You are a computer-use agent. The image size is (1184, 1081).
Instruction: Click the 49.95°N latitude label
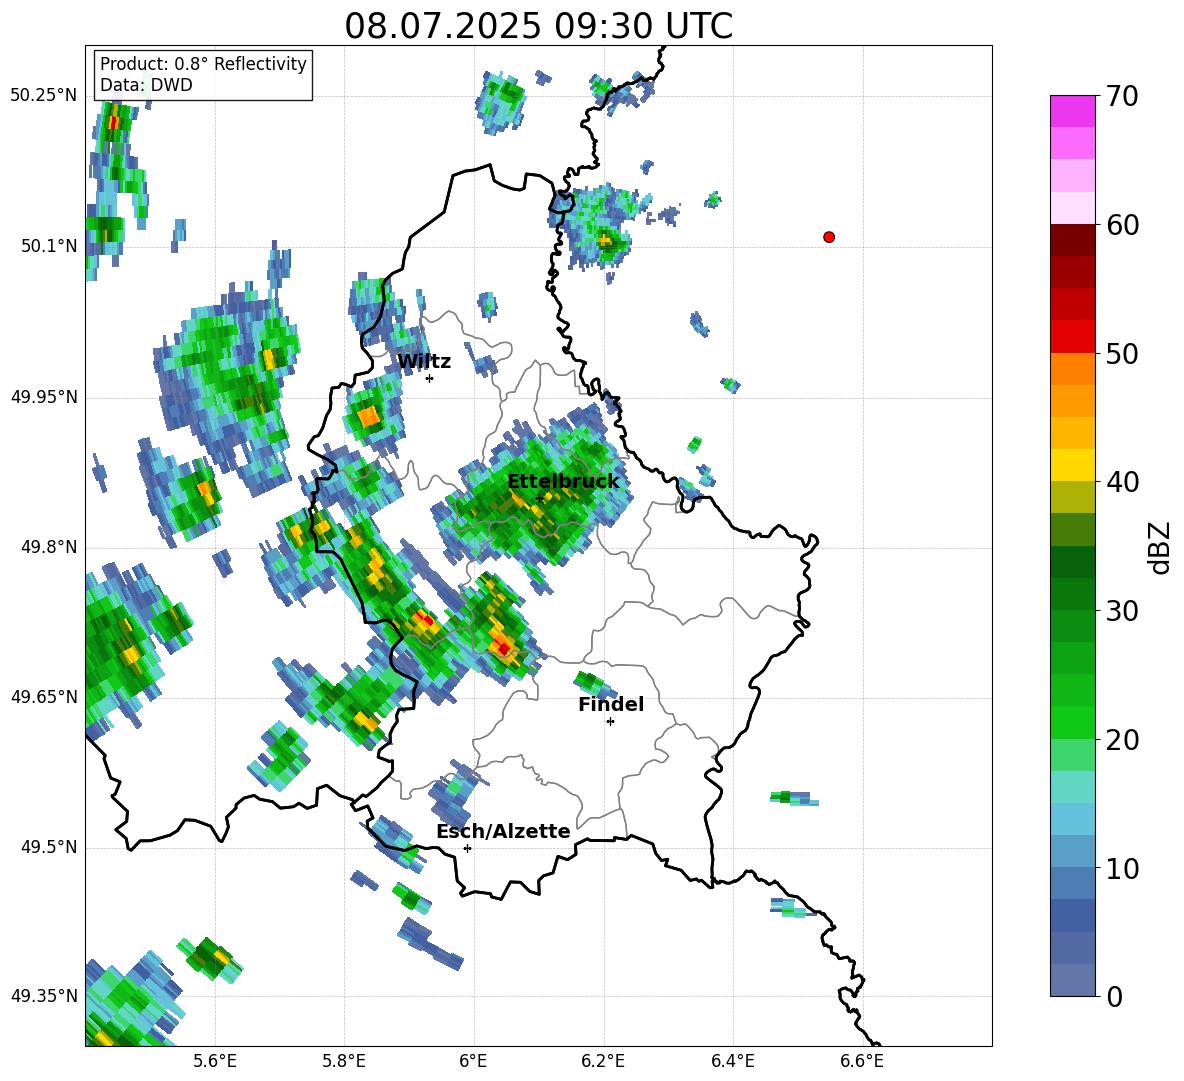pyautogui.click(x=44, y=396)
